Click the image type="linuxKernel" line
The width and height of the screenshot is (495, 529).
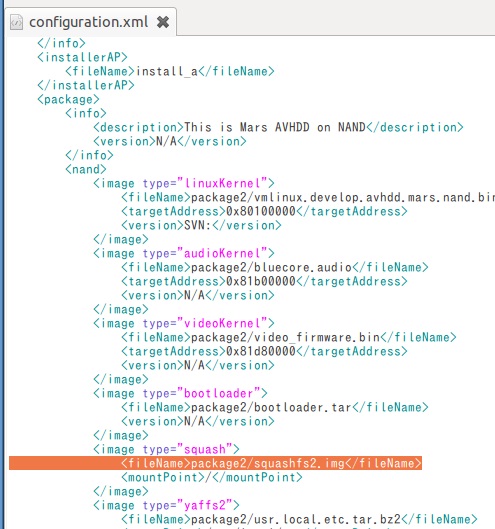coord(184,183)
